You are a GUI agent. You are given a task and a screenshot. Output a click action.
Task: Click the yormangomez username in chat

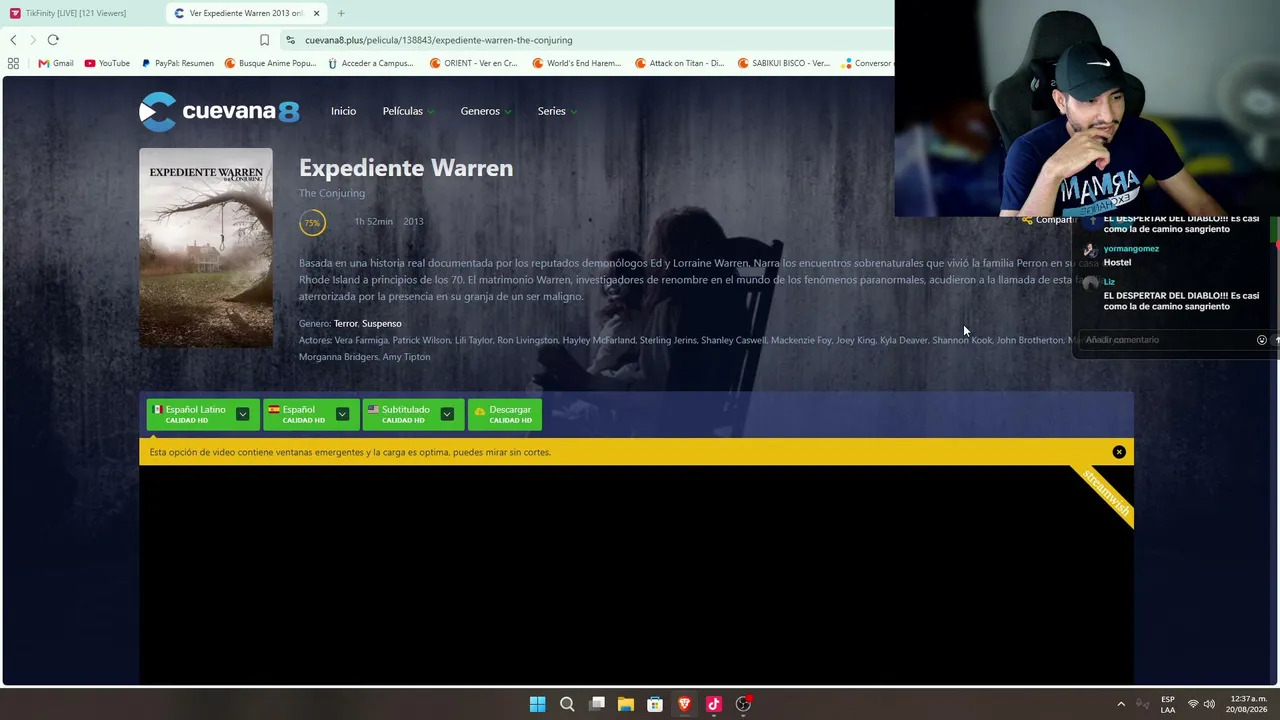(x=1131, y=249)
